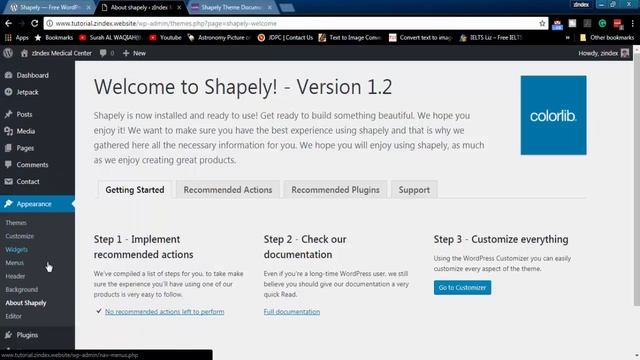Image resolution: width=640 pixels, height=360 pixels.
Task: Click No recommended actions left link
Action: click(164, 311)
